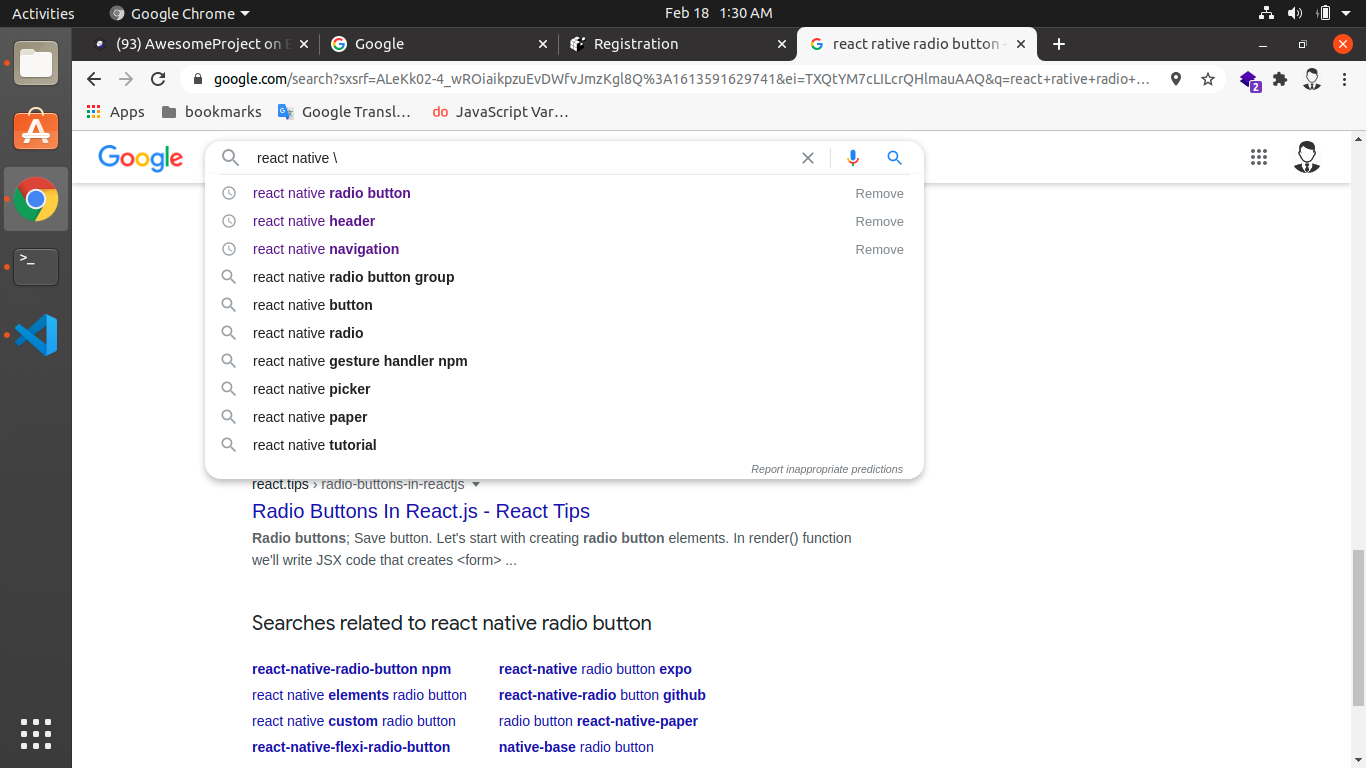Reload the current page
This screenshot has height=768, width=1366.
pos(158,79)
